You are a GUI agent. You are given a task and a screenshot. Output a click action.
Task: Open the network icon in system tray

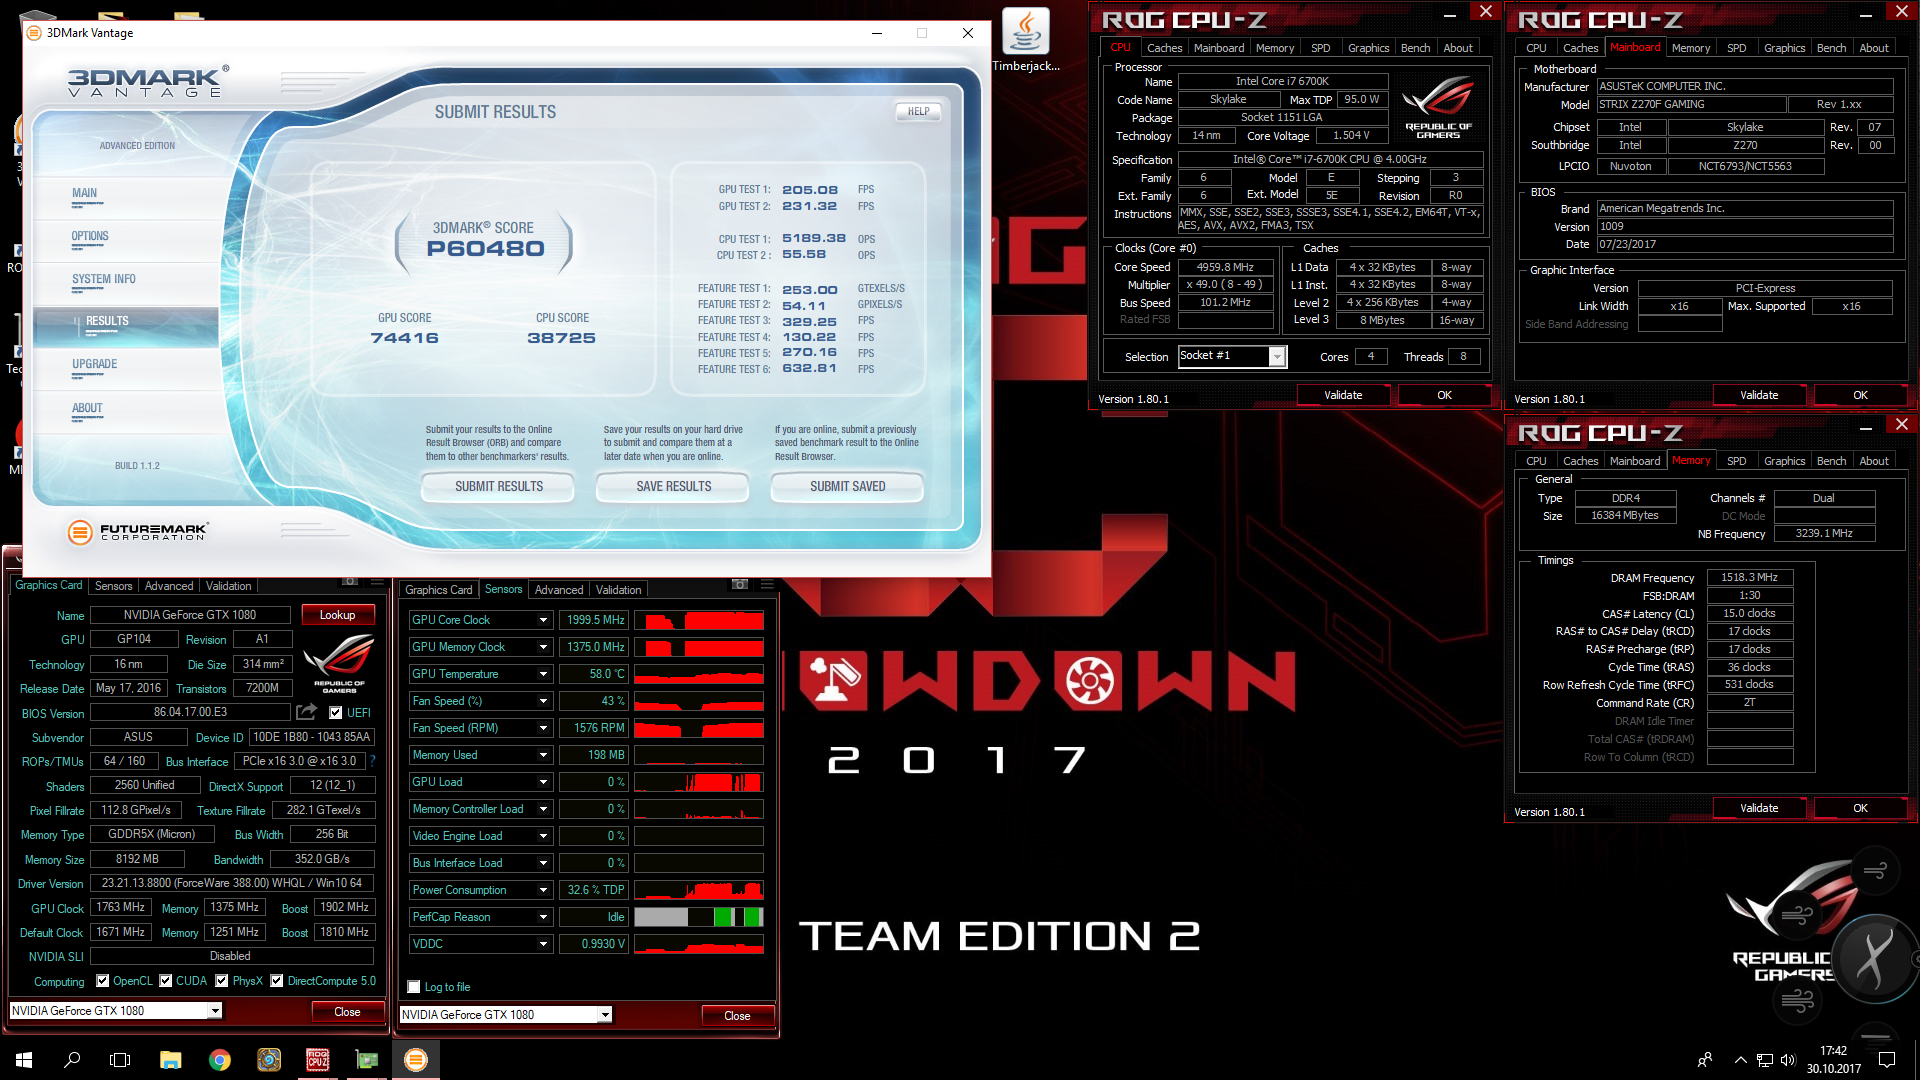point(1765,1060)
